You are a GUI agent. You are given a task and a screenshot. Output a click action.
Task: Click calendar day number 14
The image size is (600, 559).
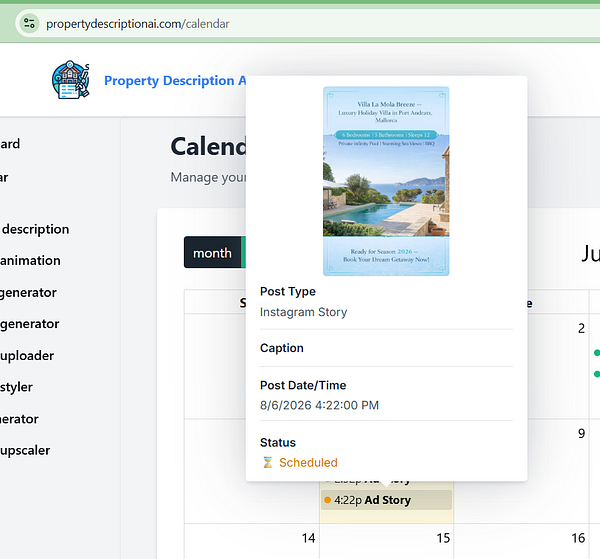(x=308, y=538)
